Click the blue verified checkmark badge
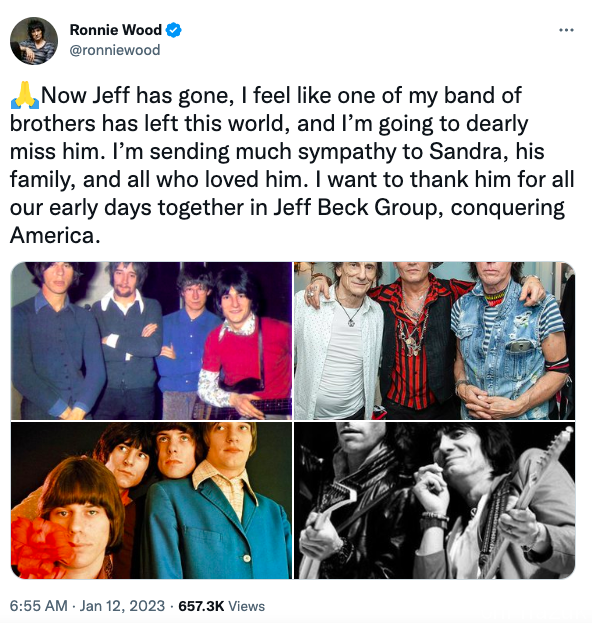592x623 pixels. click(x=173, y=30)
